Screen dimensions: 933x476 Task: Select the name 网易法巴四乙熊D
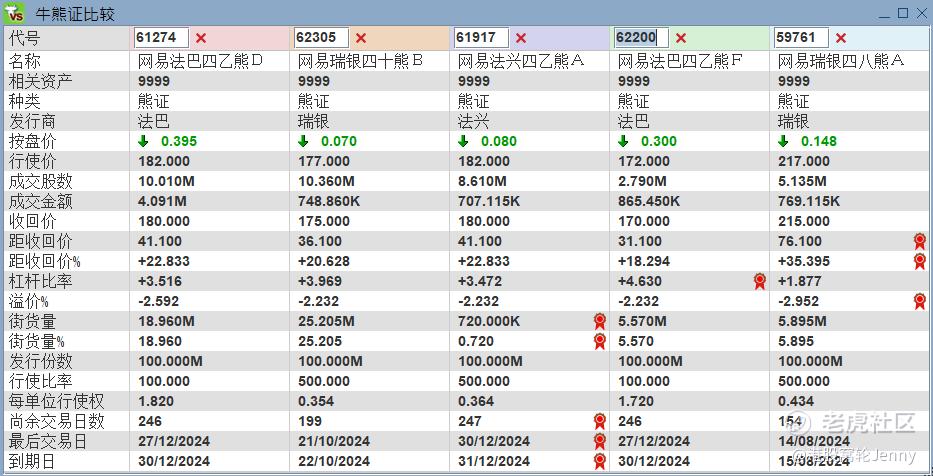point(201,61)
